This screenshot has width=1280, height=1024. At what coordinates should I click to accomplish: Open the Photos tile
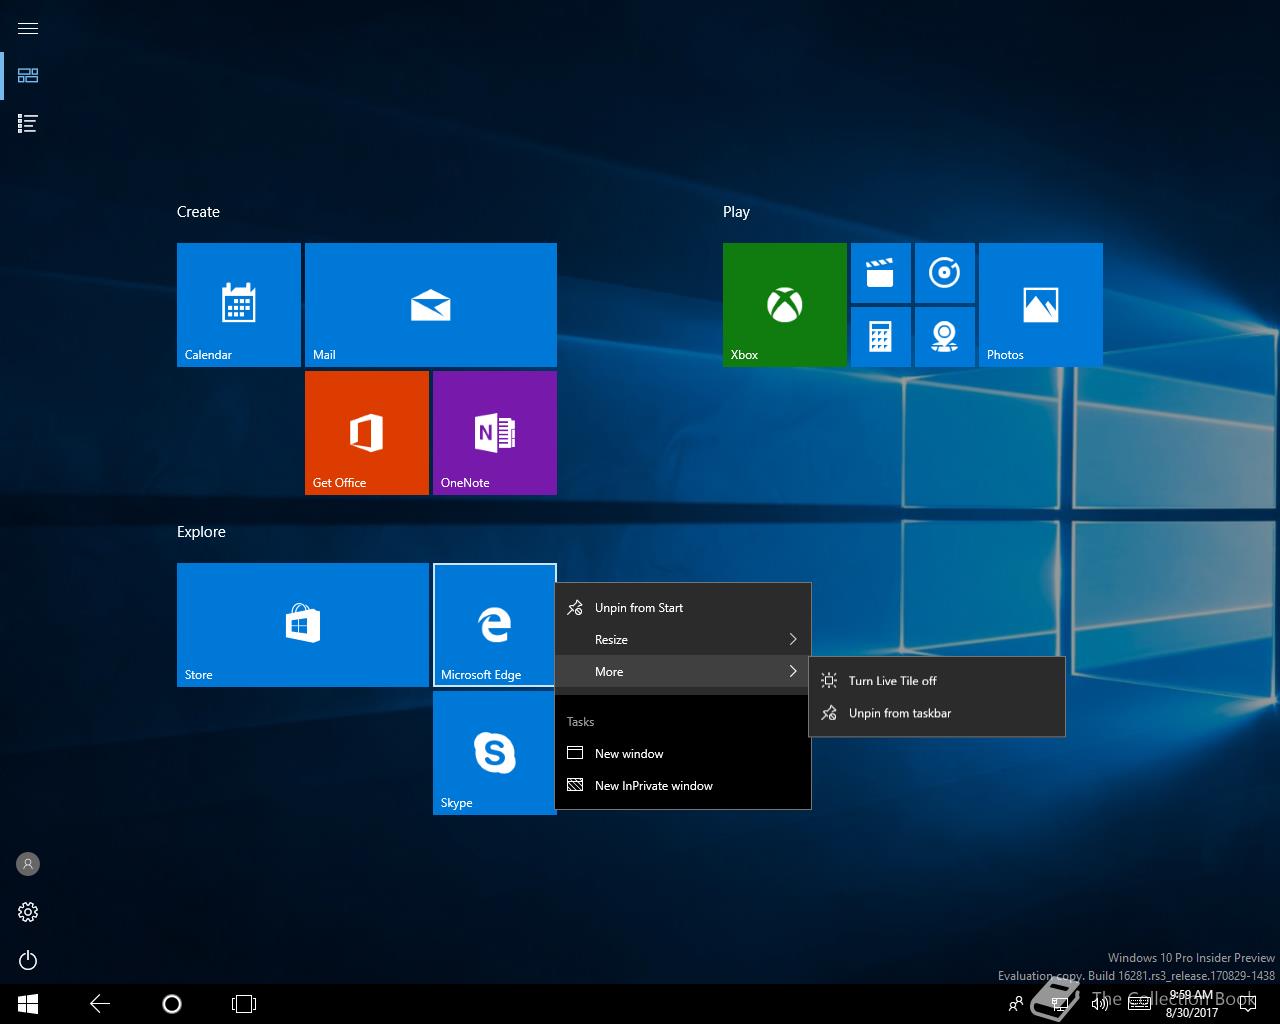1041,305
